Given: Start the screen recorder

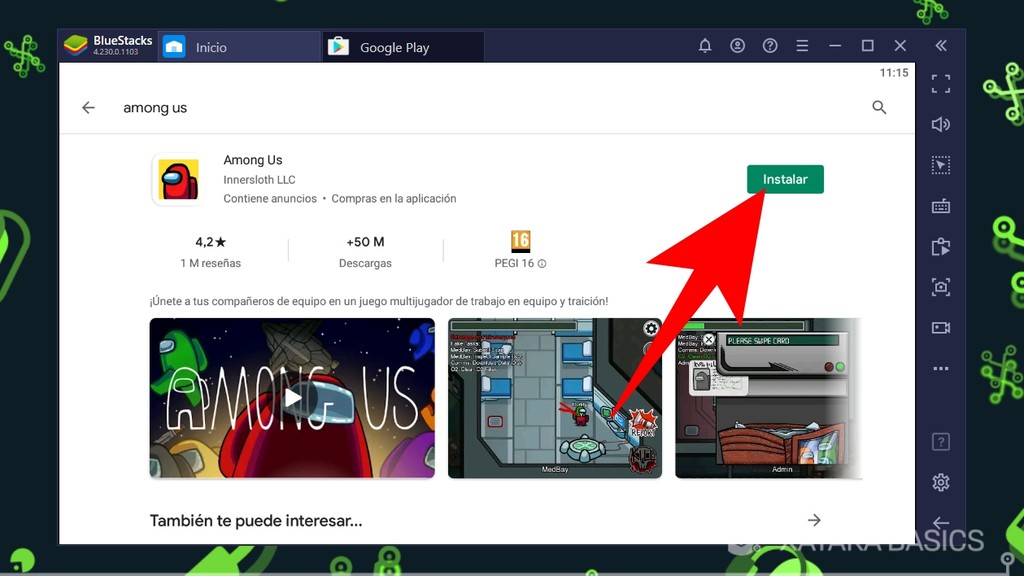Looking at the screenshot, I should tap(940, 327).
